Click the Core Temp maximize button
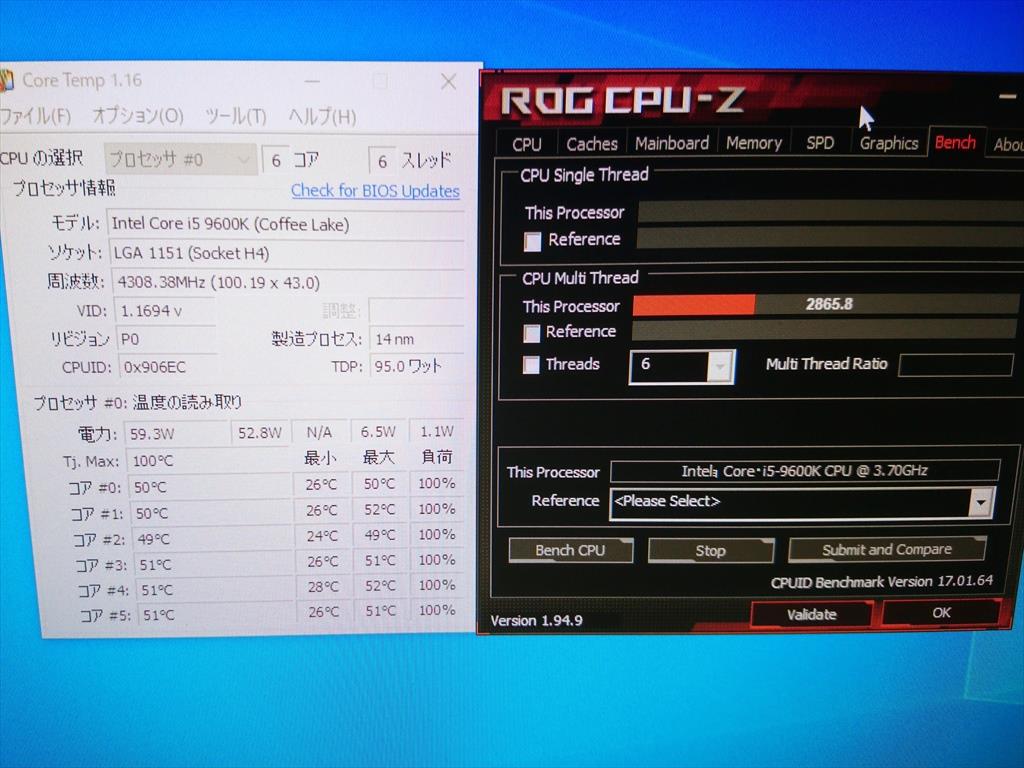The height and width of the screenshot is (768, 1024). click(x=379, y=82)
